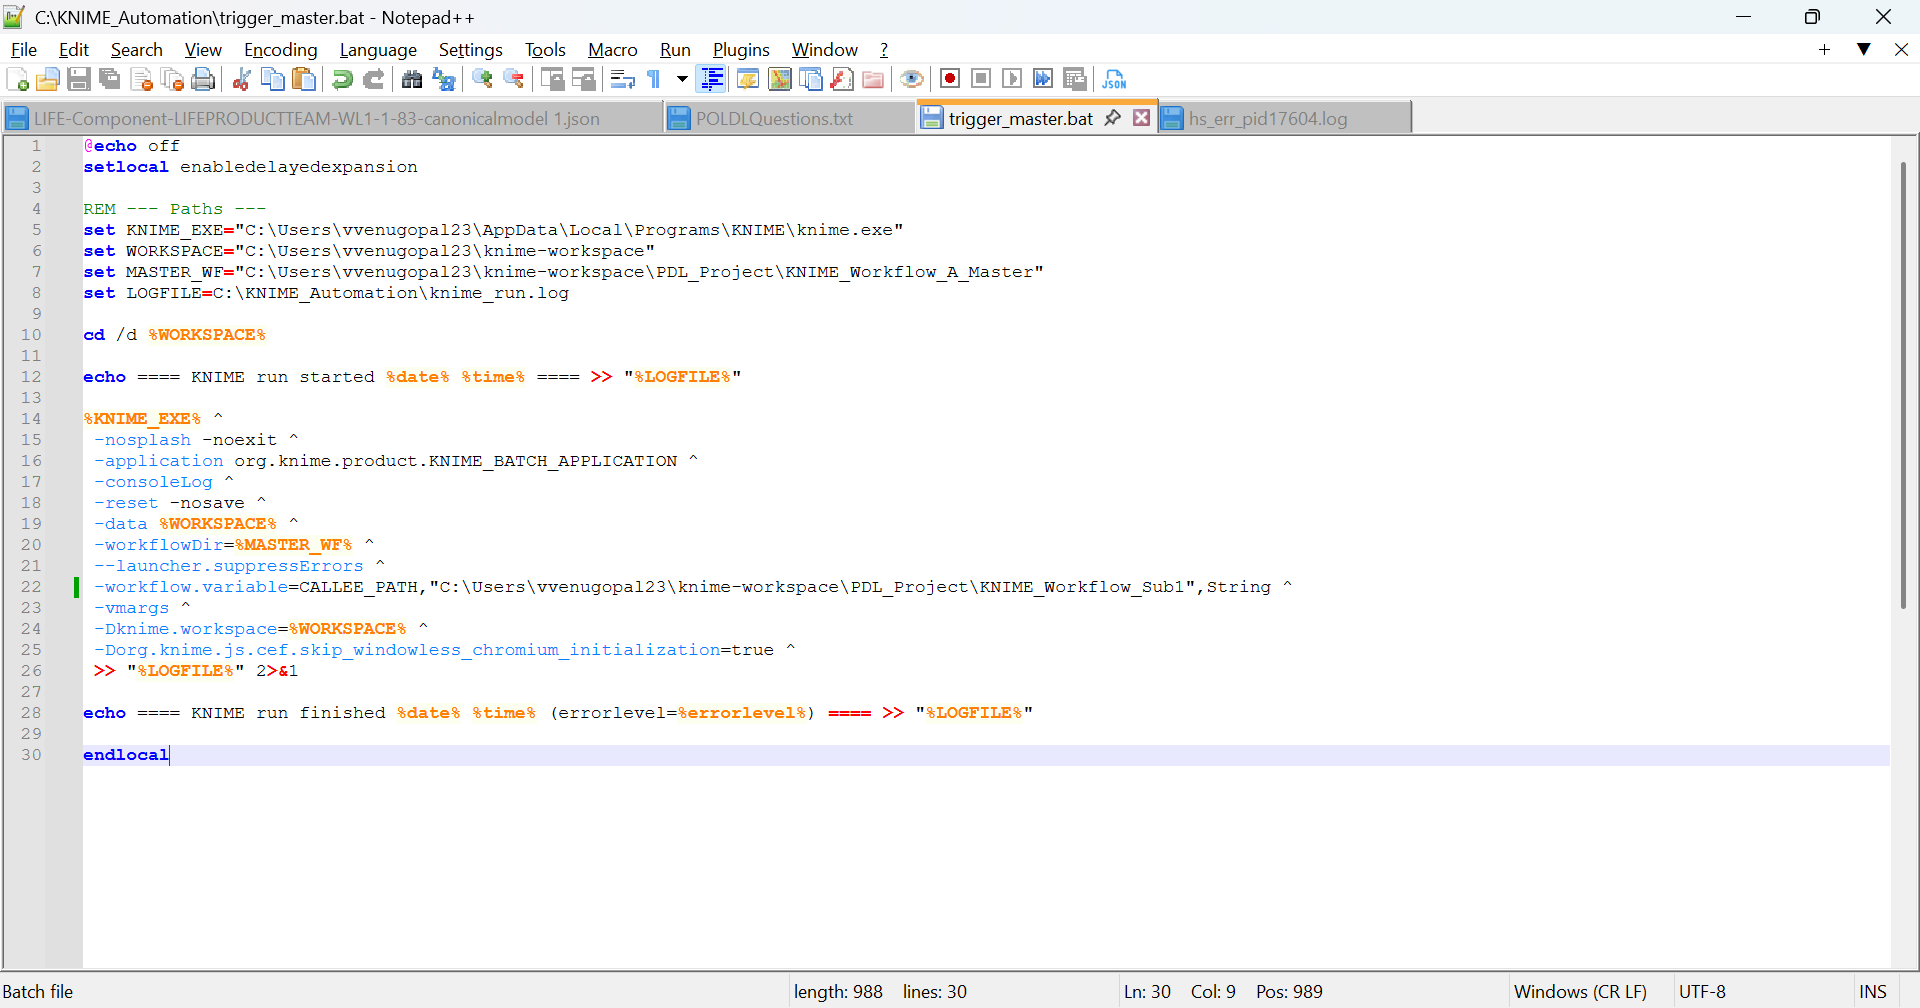The width and height of the screenshot is (1920, 1008).
Task: Click the Cut scissors icon
Action: (x=241, y=80)
